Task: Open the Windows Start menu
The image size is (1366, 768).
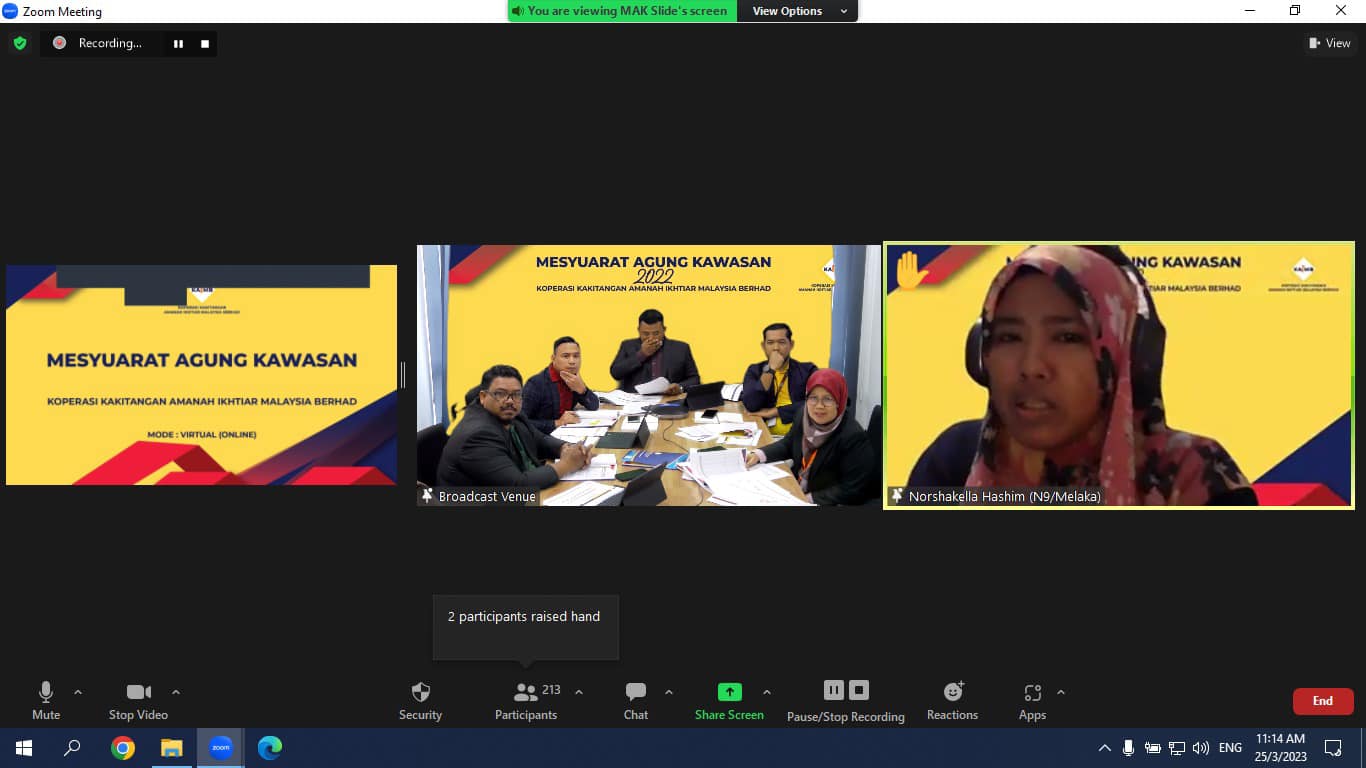Action: pos(24,748)
